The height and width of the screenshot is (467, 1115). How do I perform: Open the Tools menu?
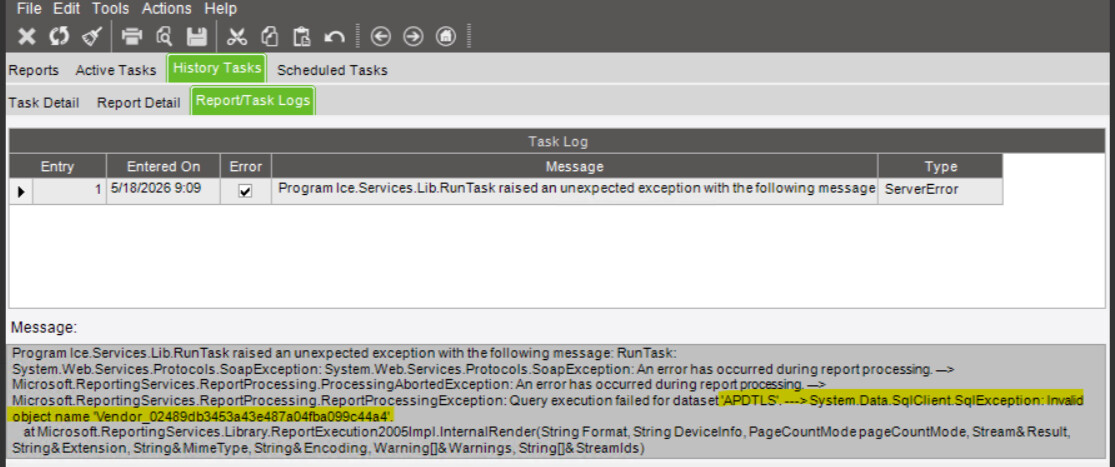(111, 9)
